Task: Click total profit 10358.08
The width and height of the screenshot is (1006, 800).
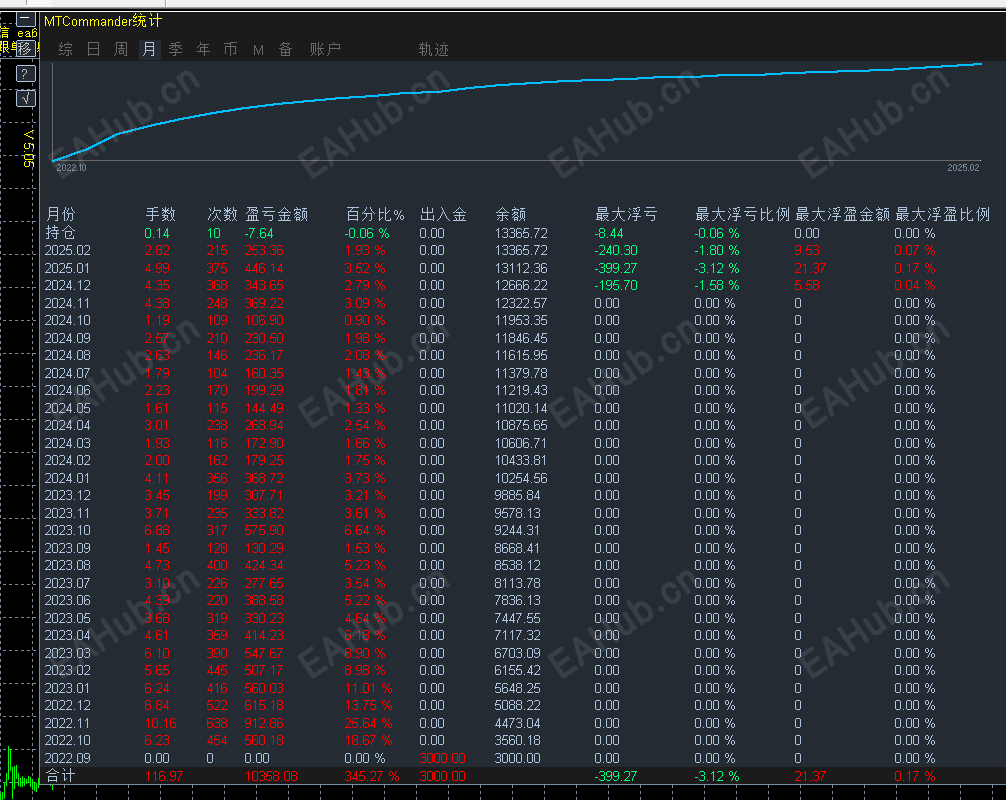Action: pos(271,776)
